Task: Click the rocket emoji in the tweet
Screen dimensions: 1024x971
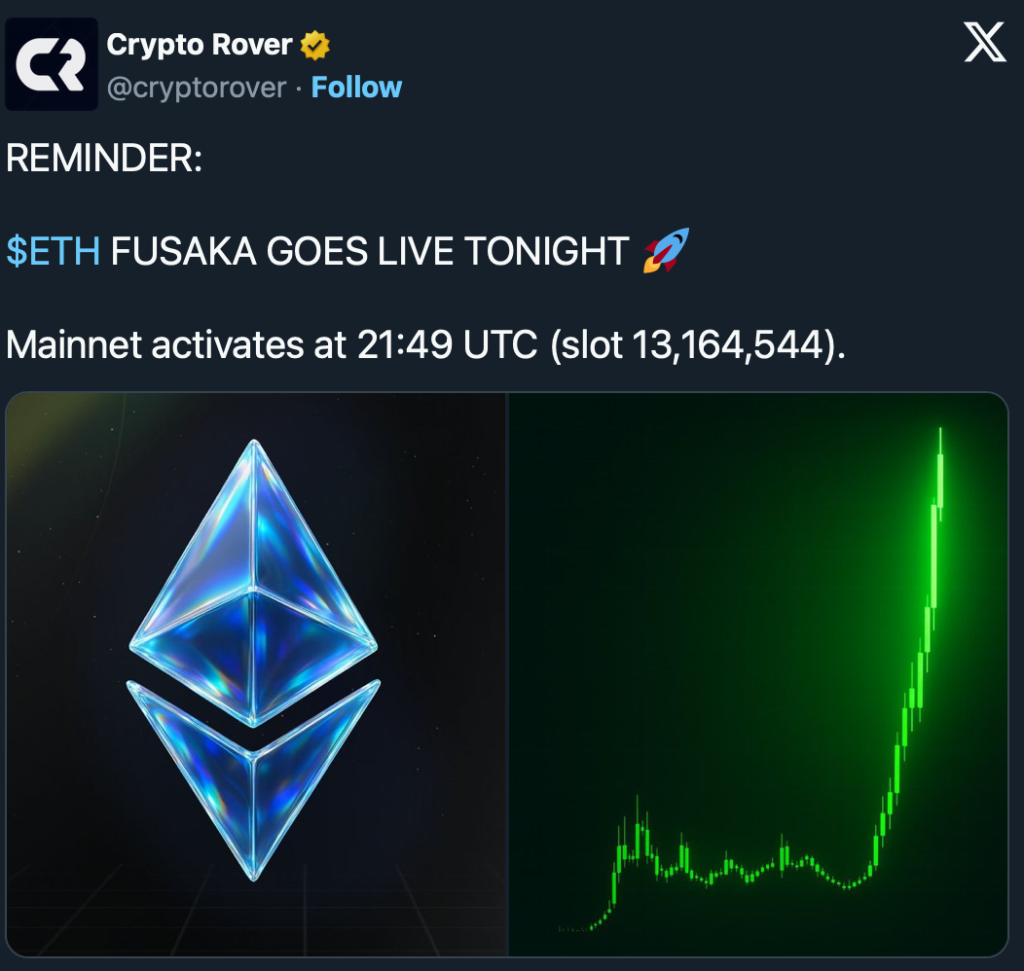Action: tap(666, 250)
